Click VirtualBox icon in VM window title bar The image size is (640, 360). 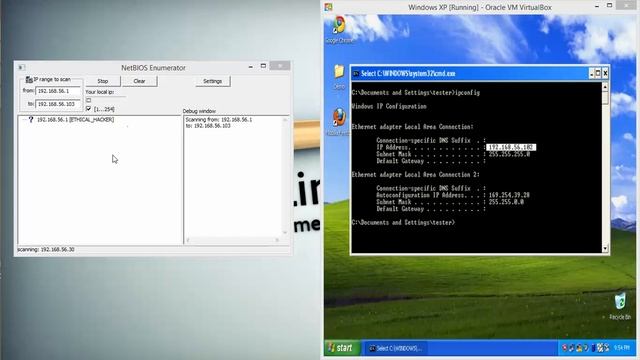[x=329, y=7]
